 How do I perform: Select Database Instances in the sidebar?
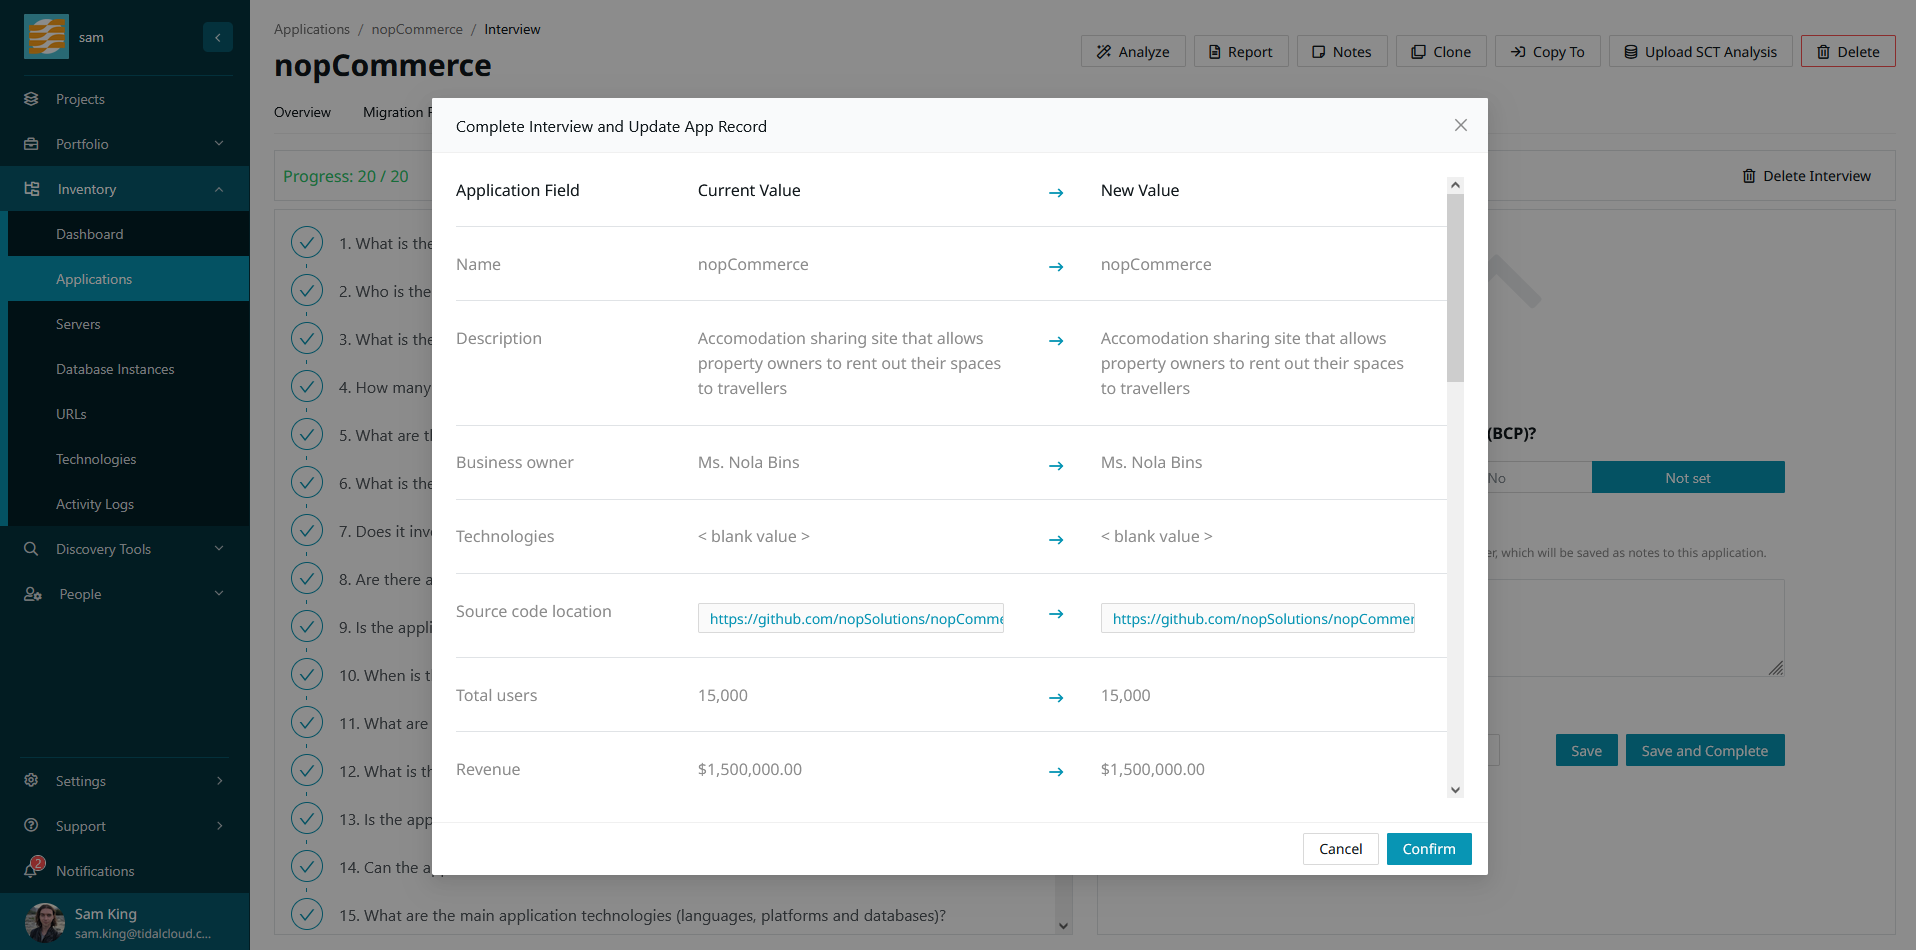coord(115,369)
